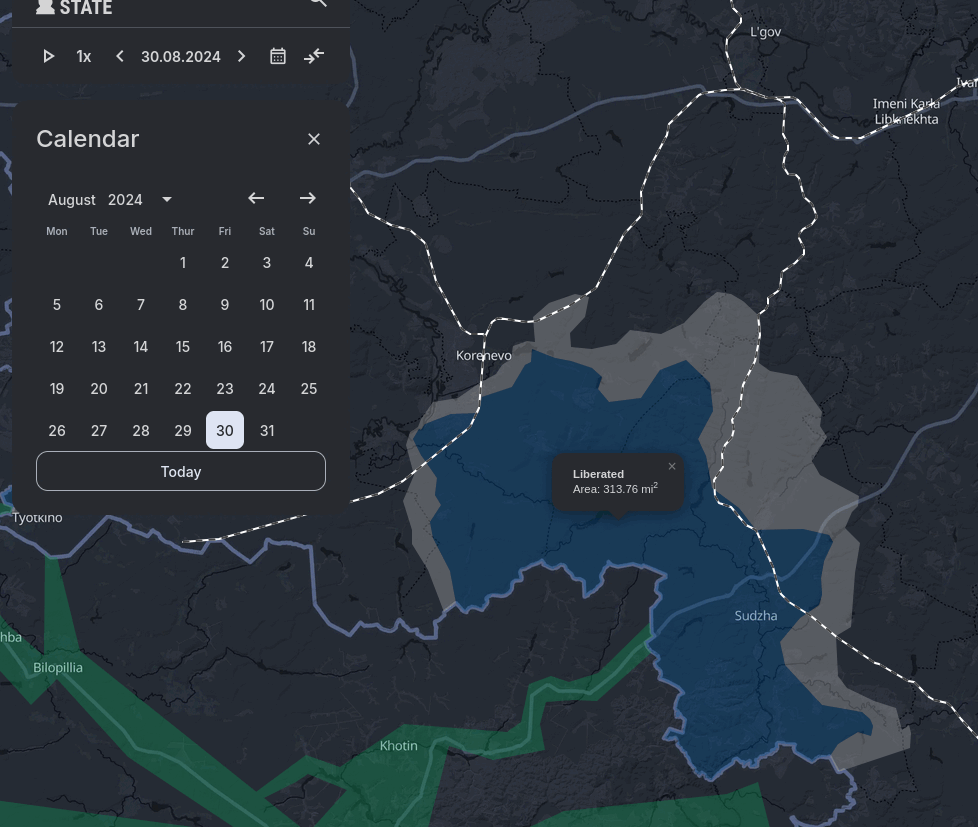Click the 30.08.2024 date text

point(181,57)
